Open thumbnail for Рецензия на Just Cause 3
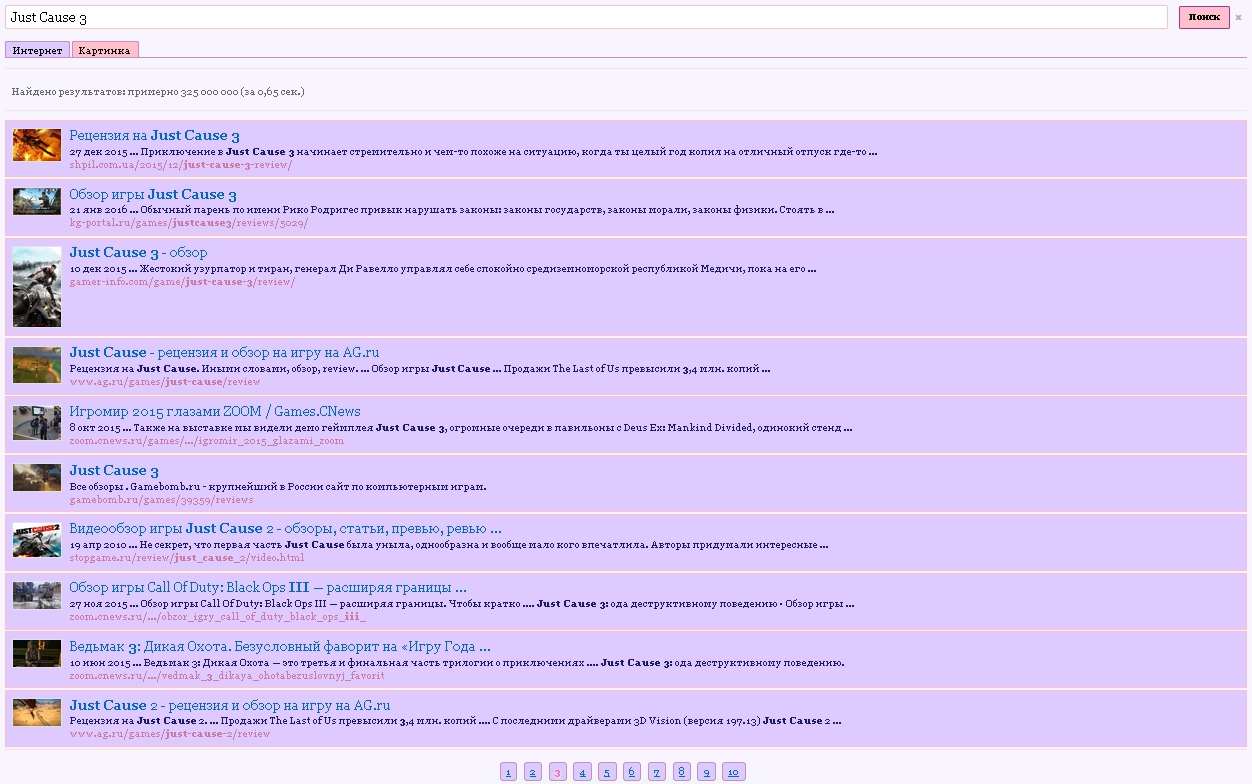This screenshot has width=1252, height=784. [x=37, y=145]
